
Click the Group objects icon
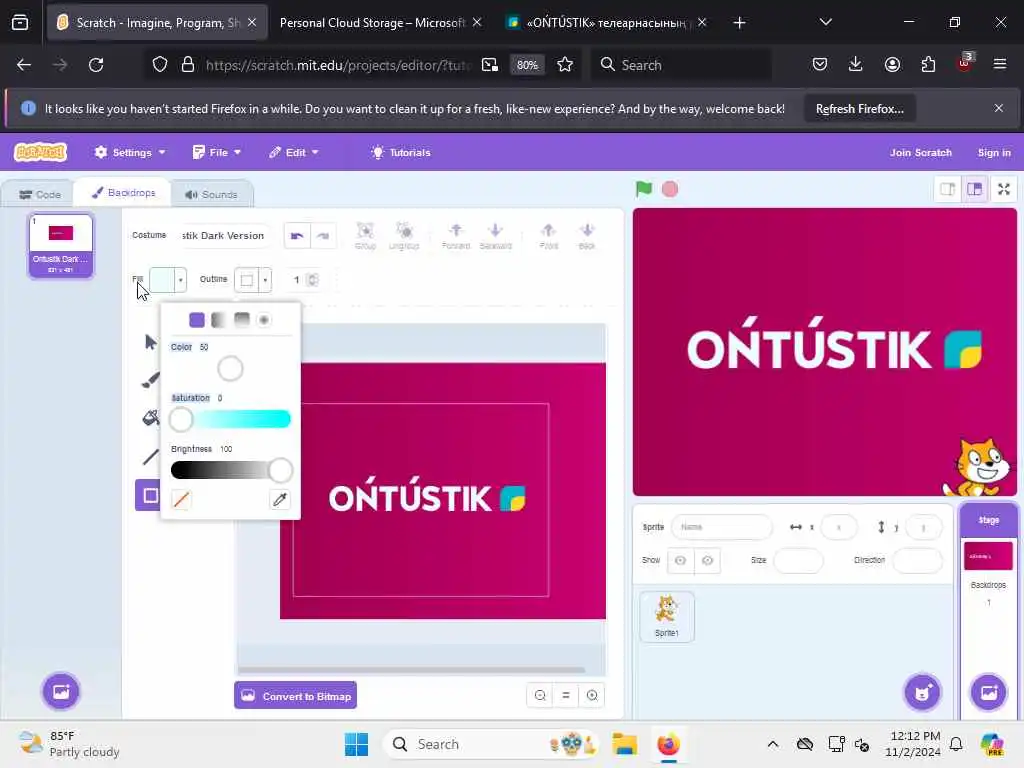pyautogui.click(x=365, y=236)
